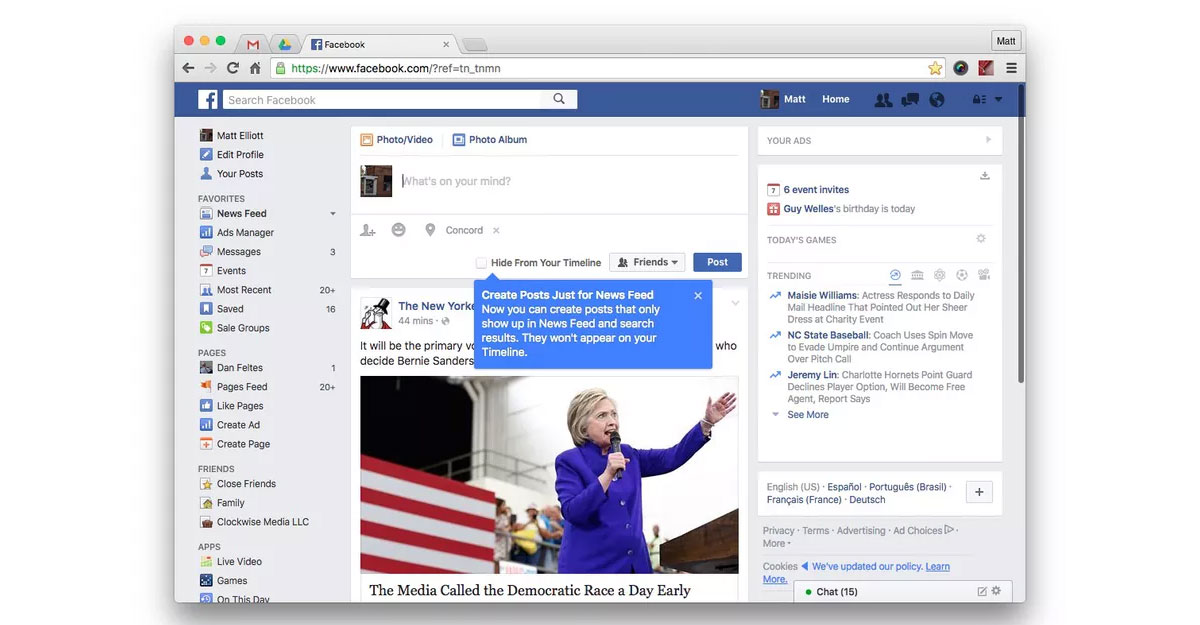This screenshot has height=625, width=1200.
Task: Click the Post button
Action: pyautogui.click(x=717, y=262)
